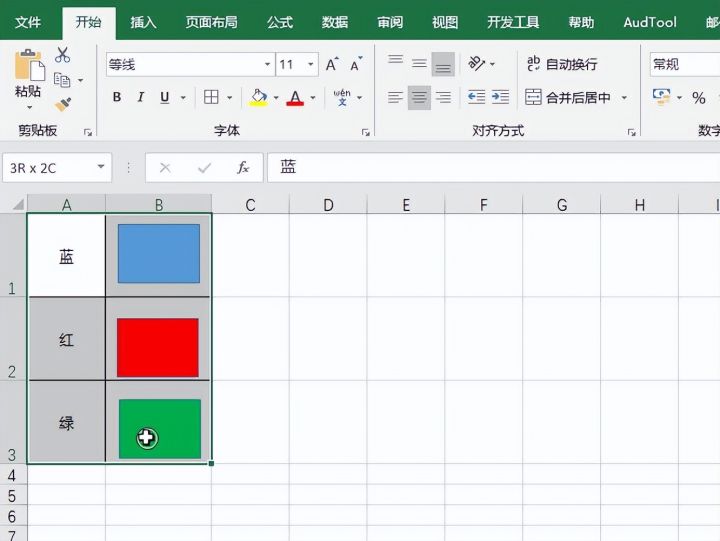
Task: Open the 文件 File menu
Action: (x=28, y=22)
